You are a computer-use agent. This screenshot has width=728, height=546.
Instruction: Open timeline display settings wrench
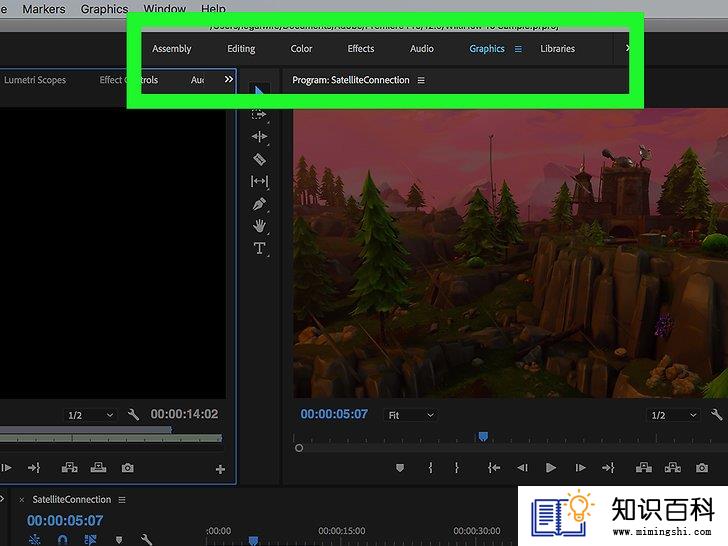coord(146,540)
